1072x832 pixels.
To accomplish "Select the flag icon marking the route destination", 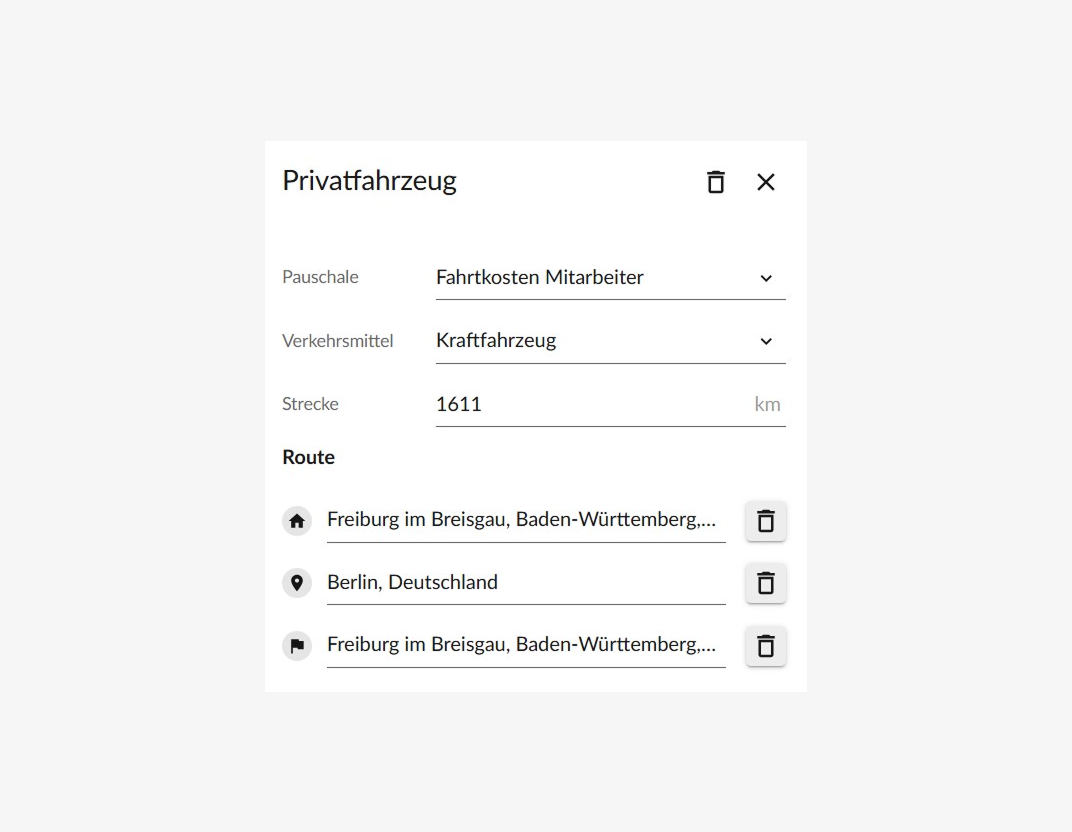I will [297, 646].
